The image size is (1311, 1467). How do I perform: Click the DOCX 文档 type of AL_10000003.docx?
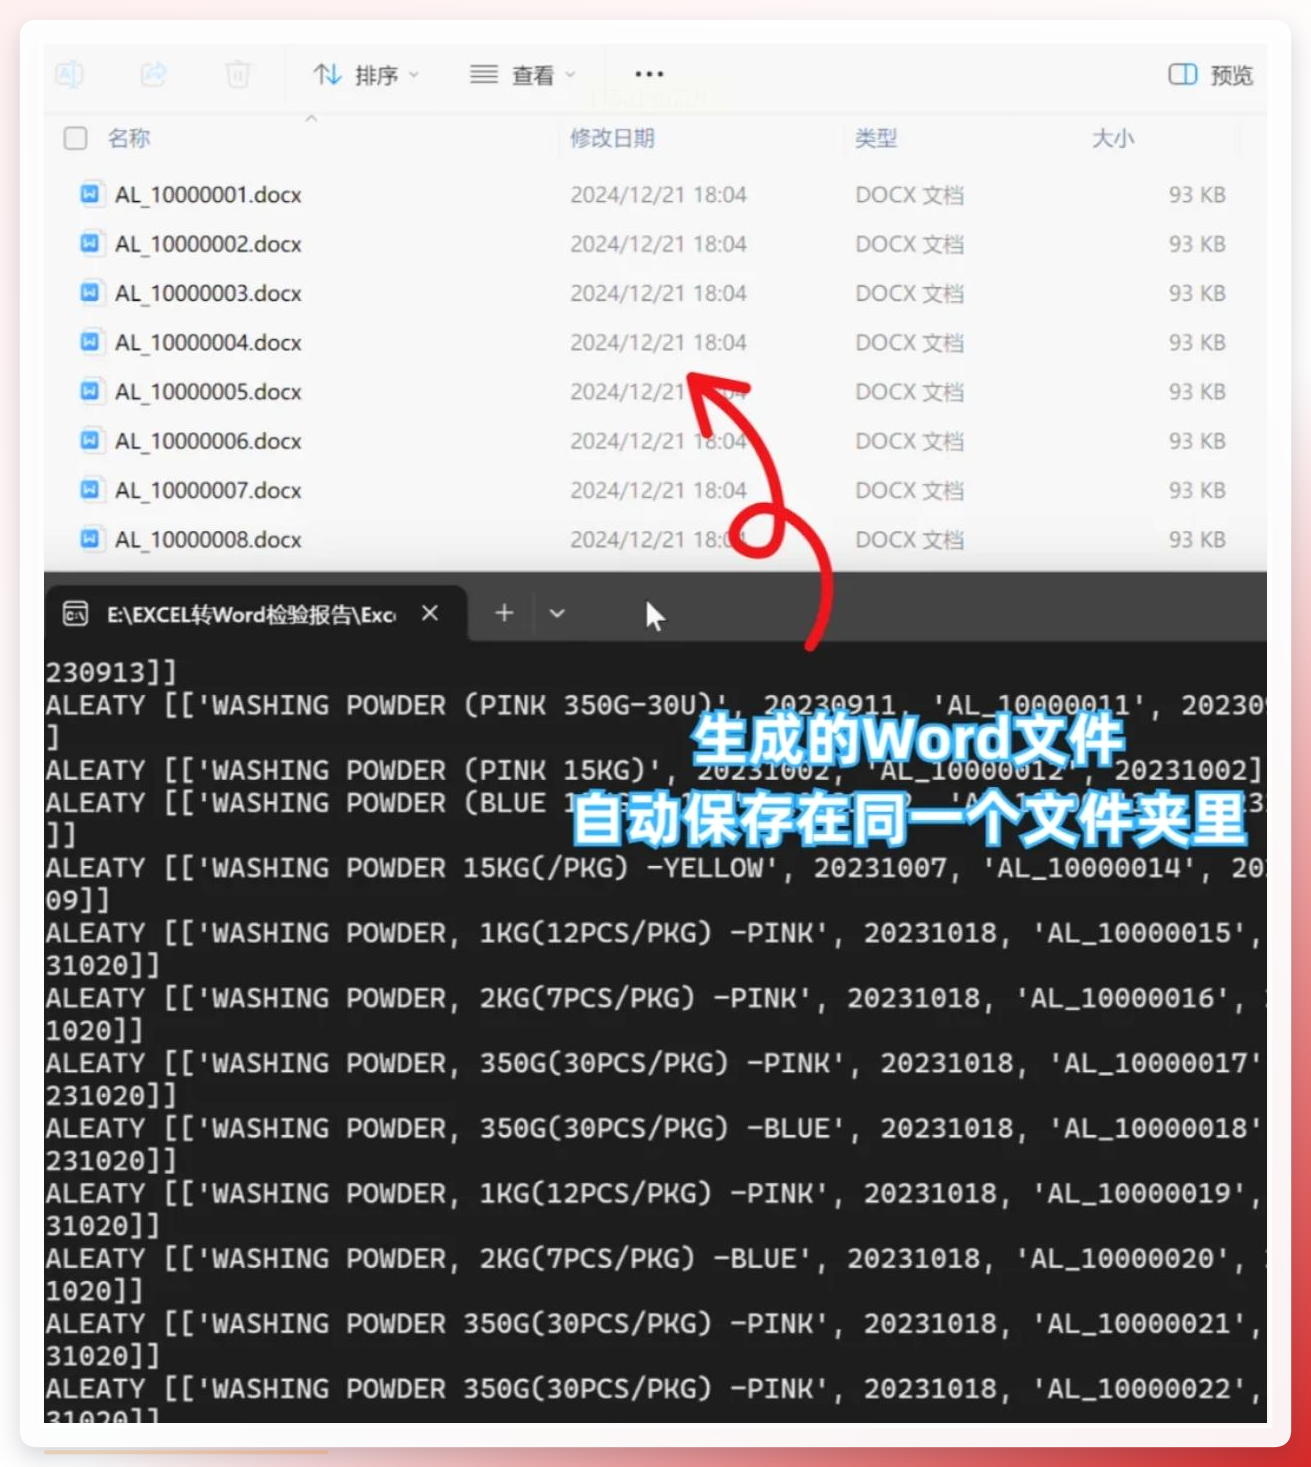click(x=909, y=293)
